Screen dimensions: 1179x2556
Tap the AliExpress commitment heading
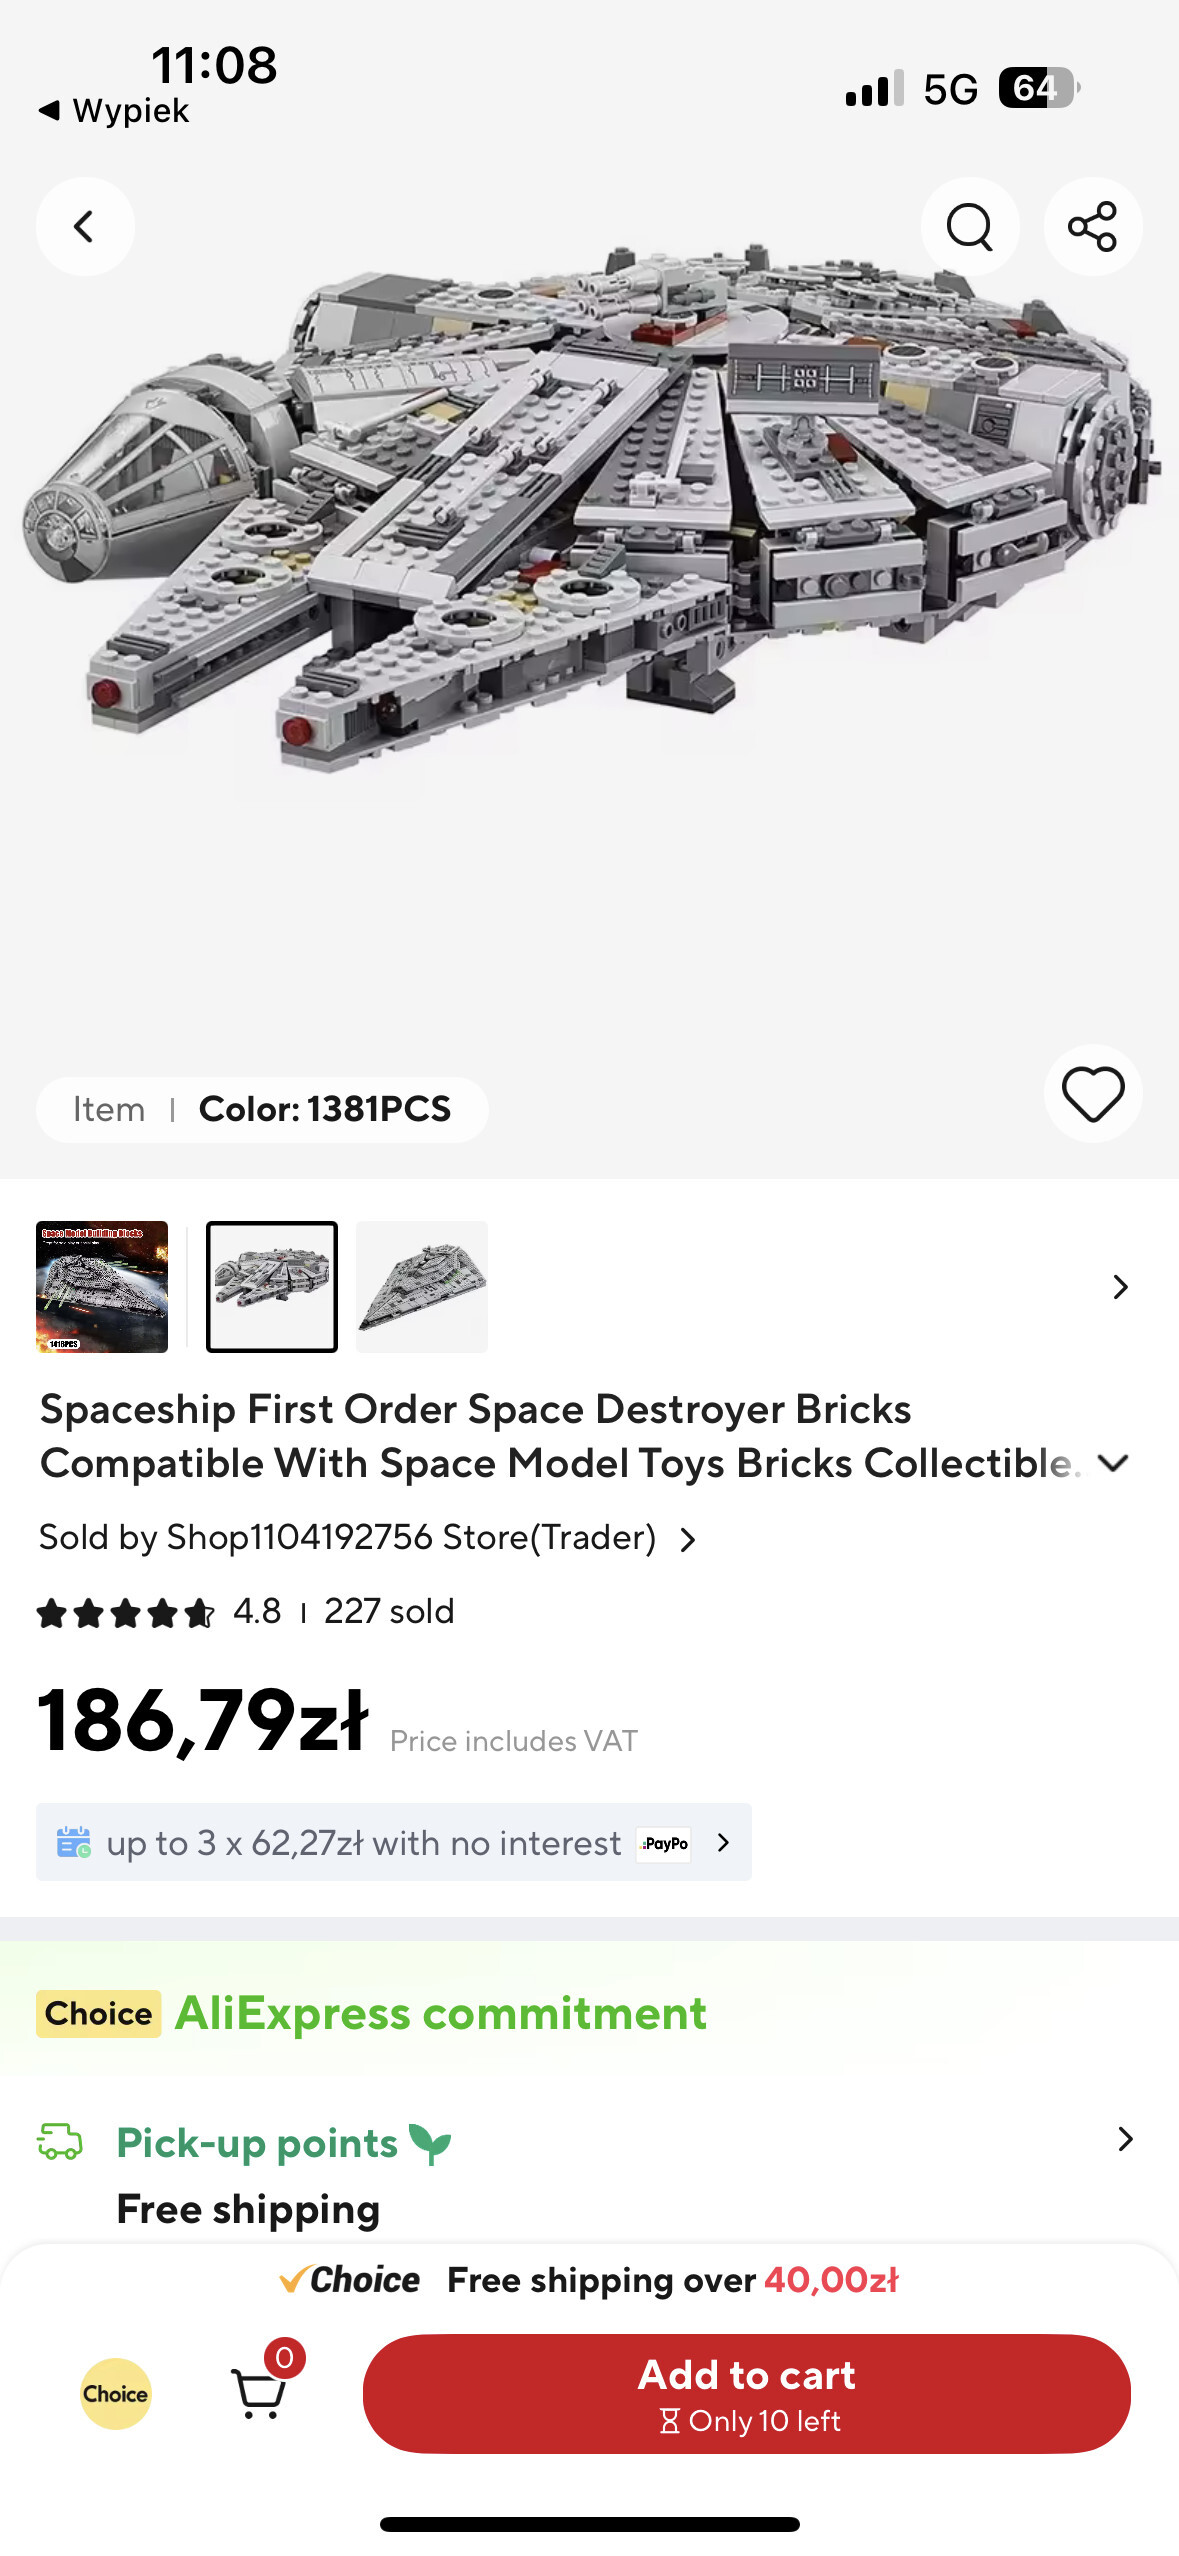440,2013
